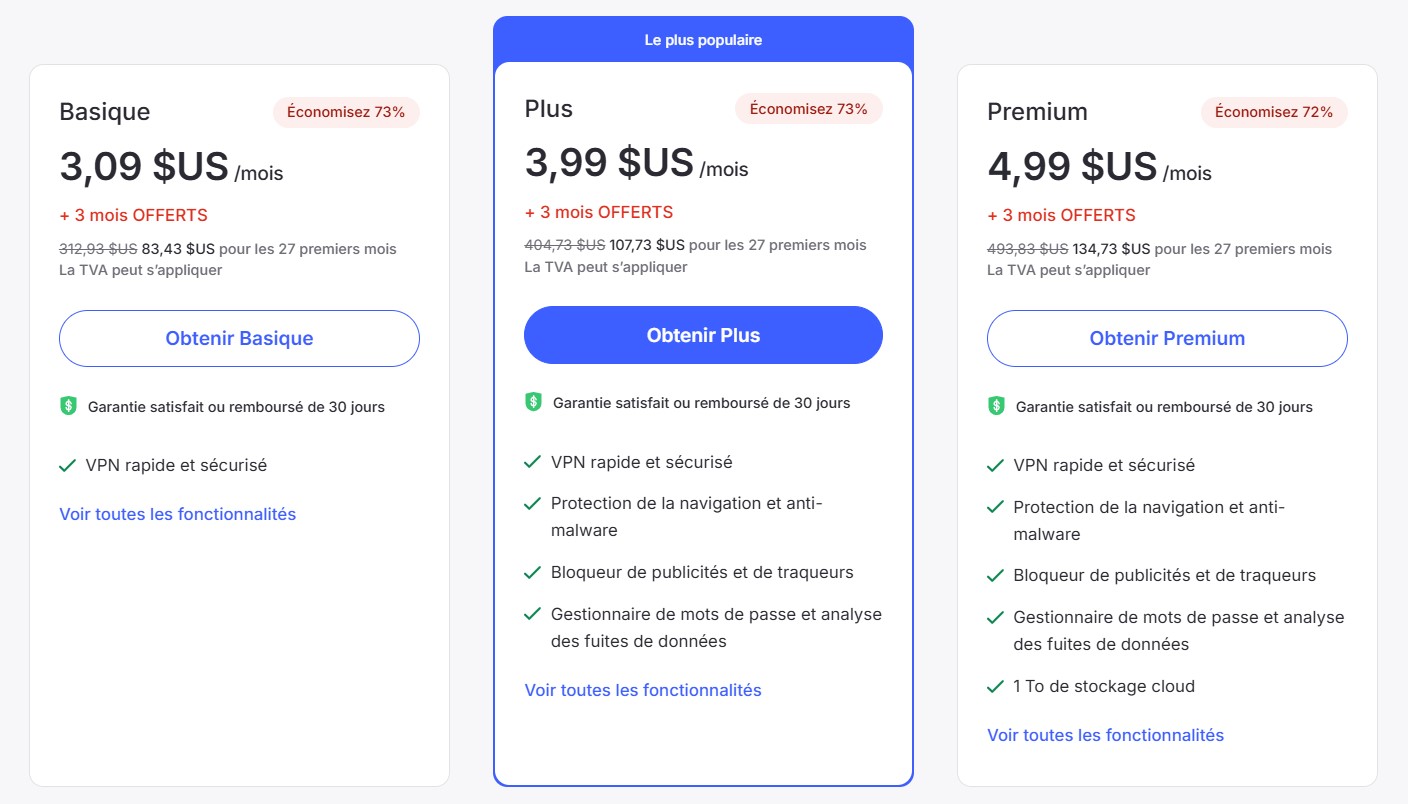Click the 3,99 $US price in Plus
The image size is (1408, 804).
[x=609, y=162]
